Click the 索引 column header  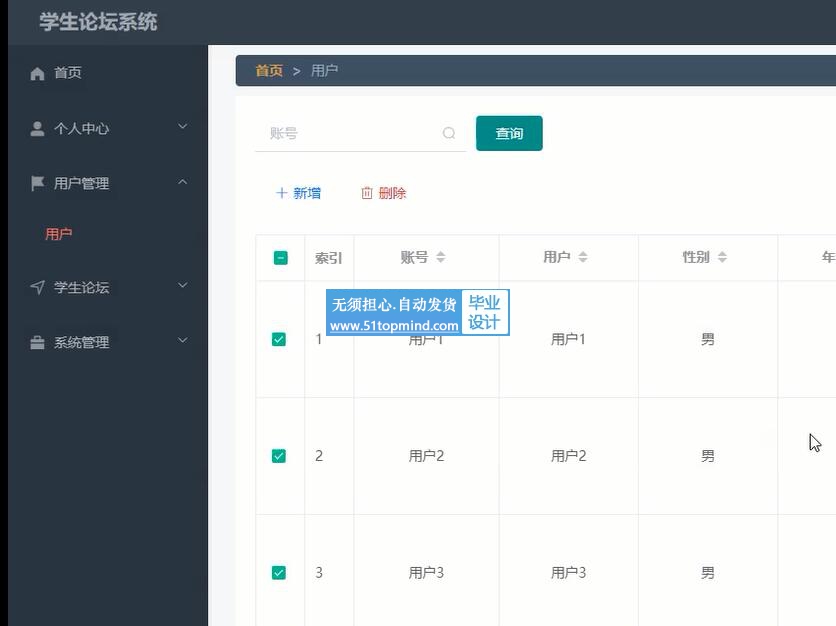[x=328, y=258]
